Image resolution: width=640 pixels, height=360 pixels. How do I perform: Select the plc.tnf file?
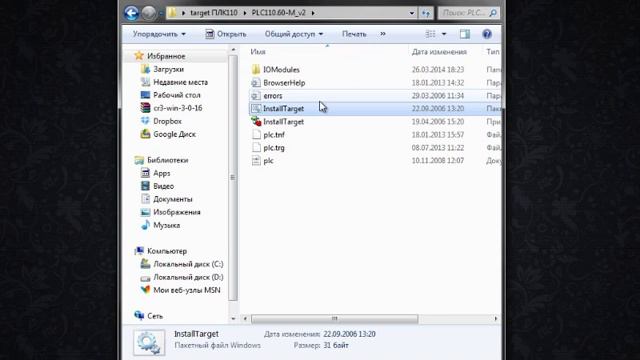[274, 135]
